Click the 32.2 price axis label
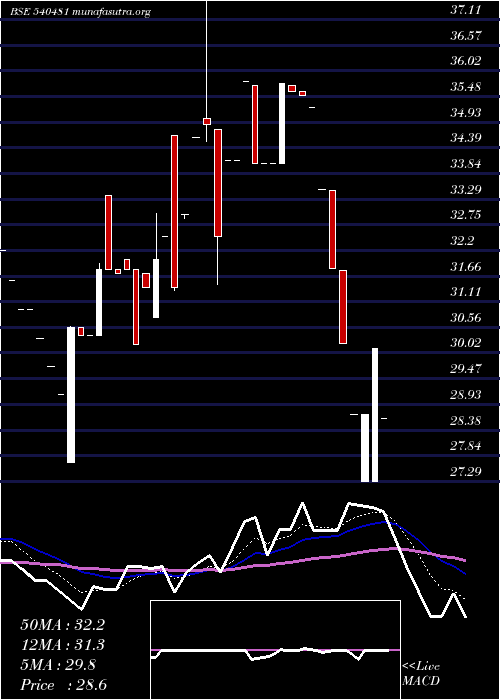Viewport: 500px width, 700px height. tap(462, 241)
